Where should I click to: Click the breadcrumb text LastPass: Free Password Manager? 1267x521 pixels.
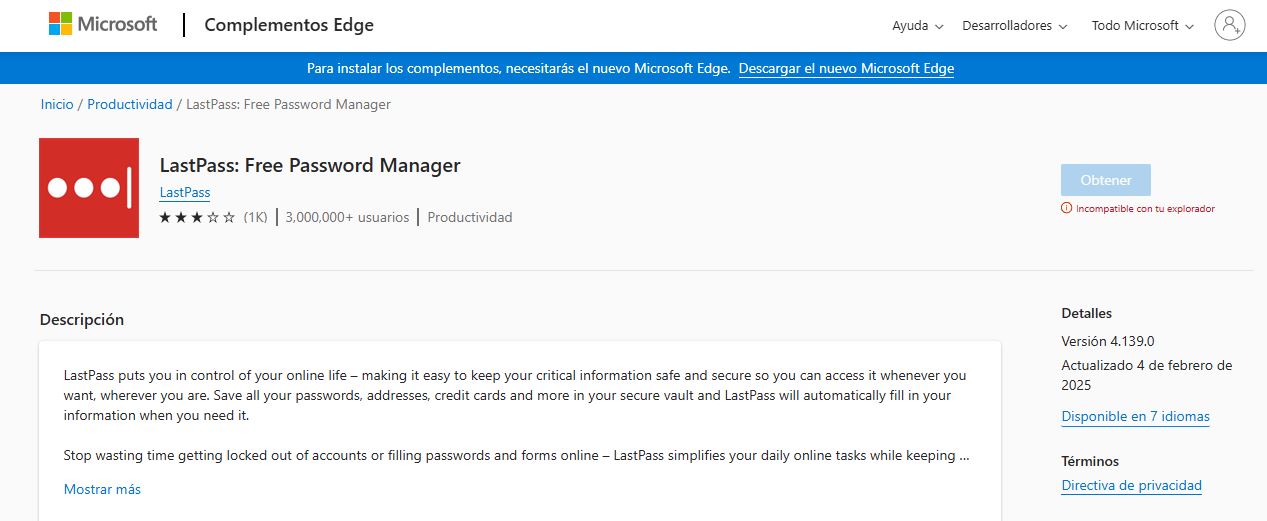click(289, 104)
